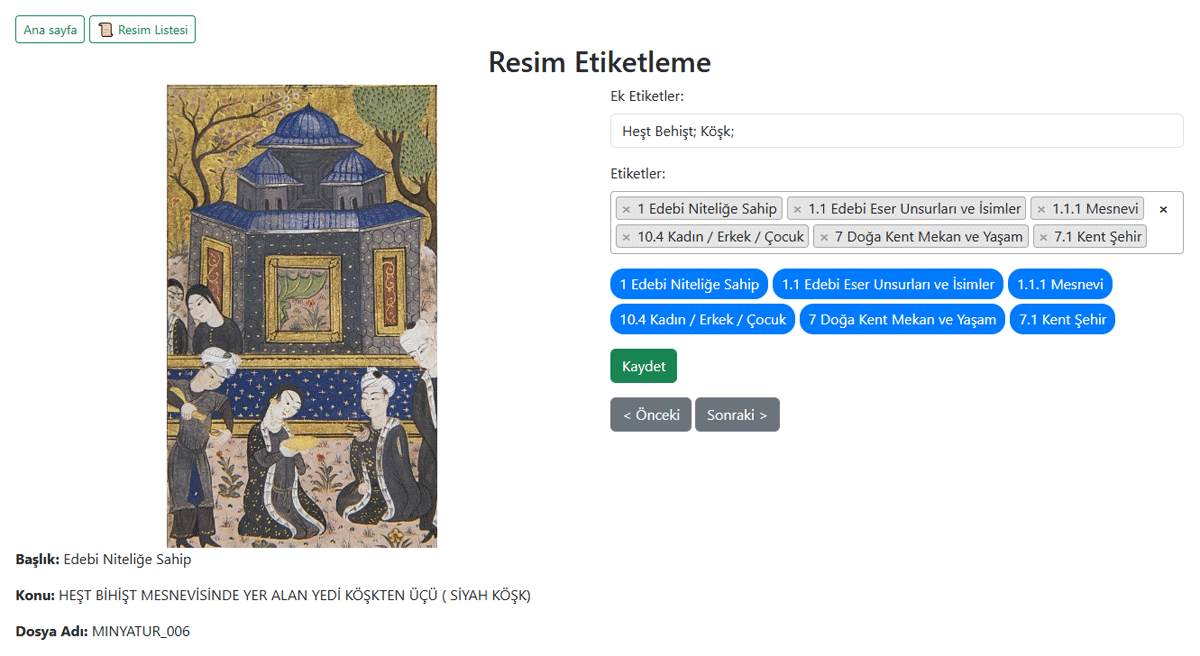1200x656 pixels.
Task: Toggle blue '1.1 Edebi Eser Unsurları ve İsimler' pill
Action: point(888,285)
